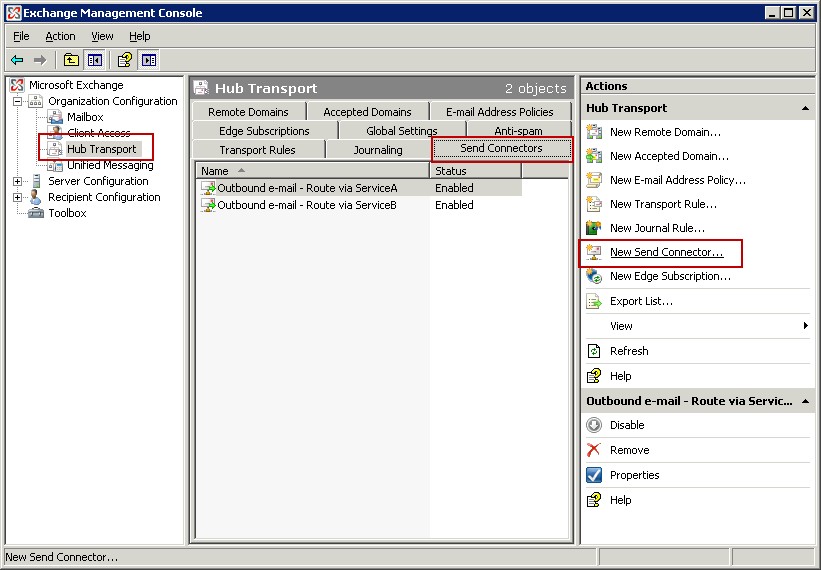This screenshot has height=570, width=821.
Task: Click the New Transport Rule icon
Action: (x=594, y=204)
